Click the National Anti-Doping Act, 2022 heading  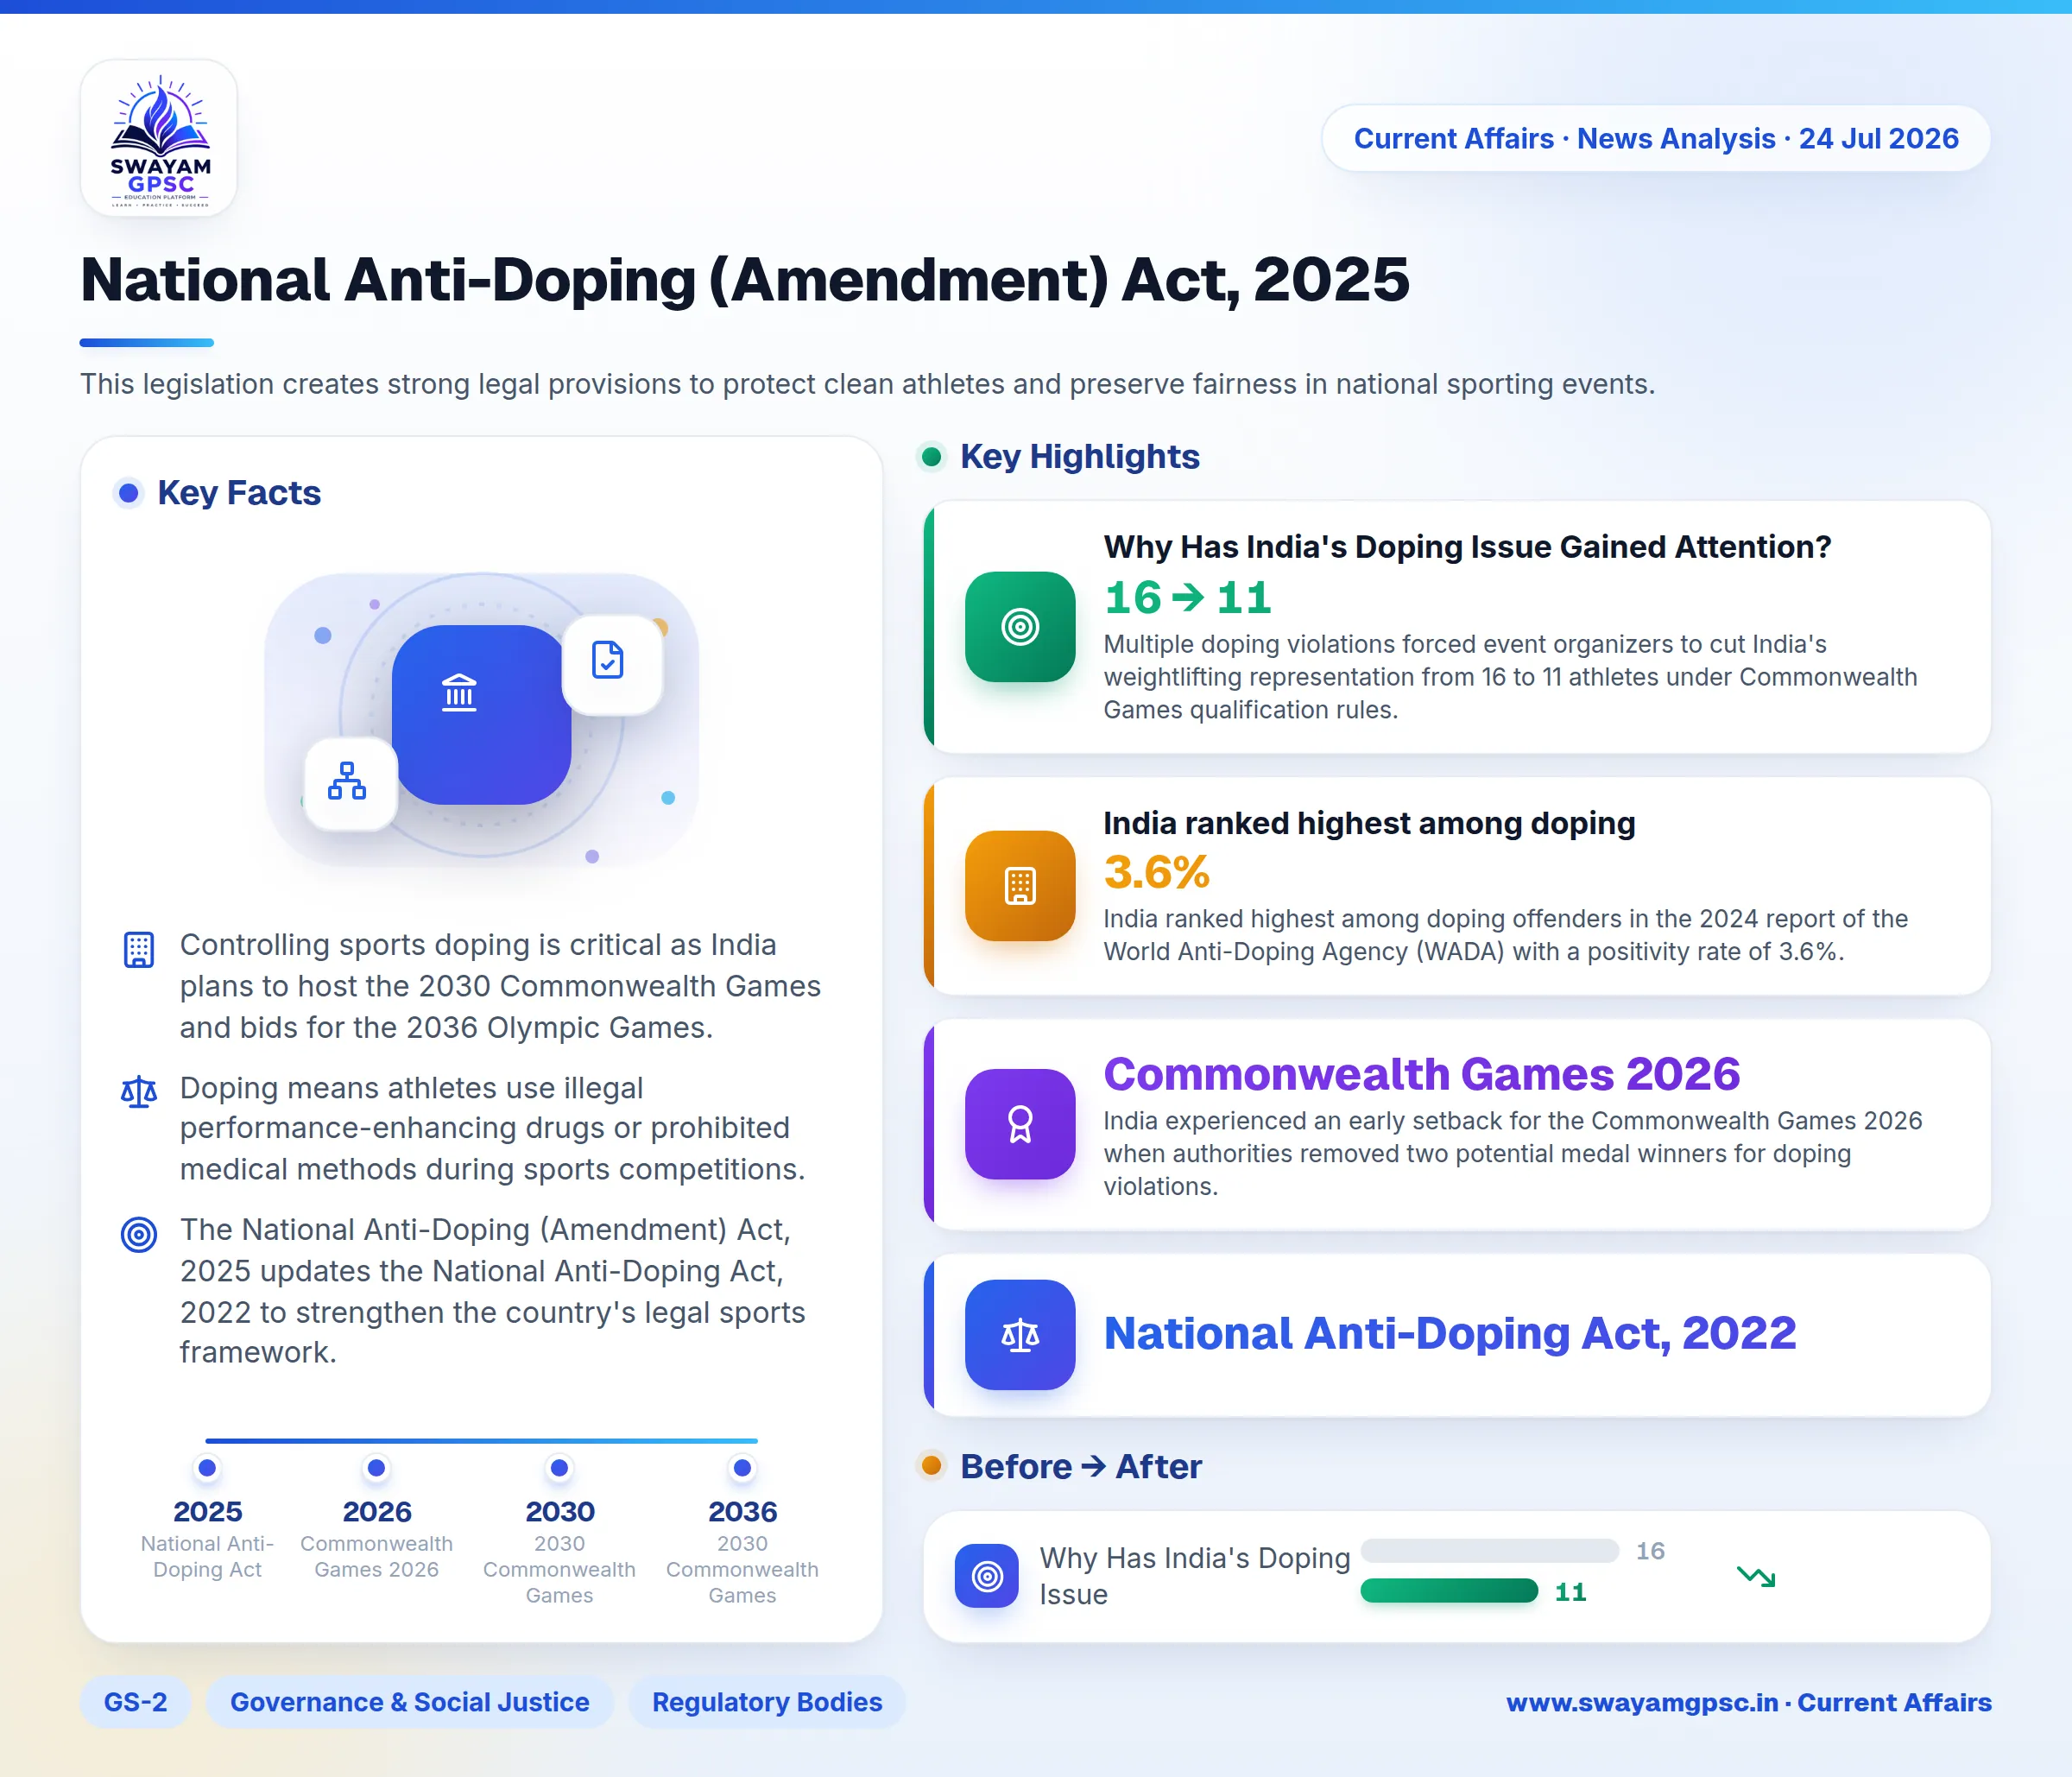pyautogui.click(x=1450, y=1334)
